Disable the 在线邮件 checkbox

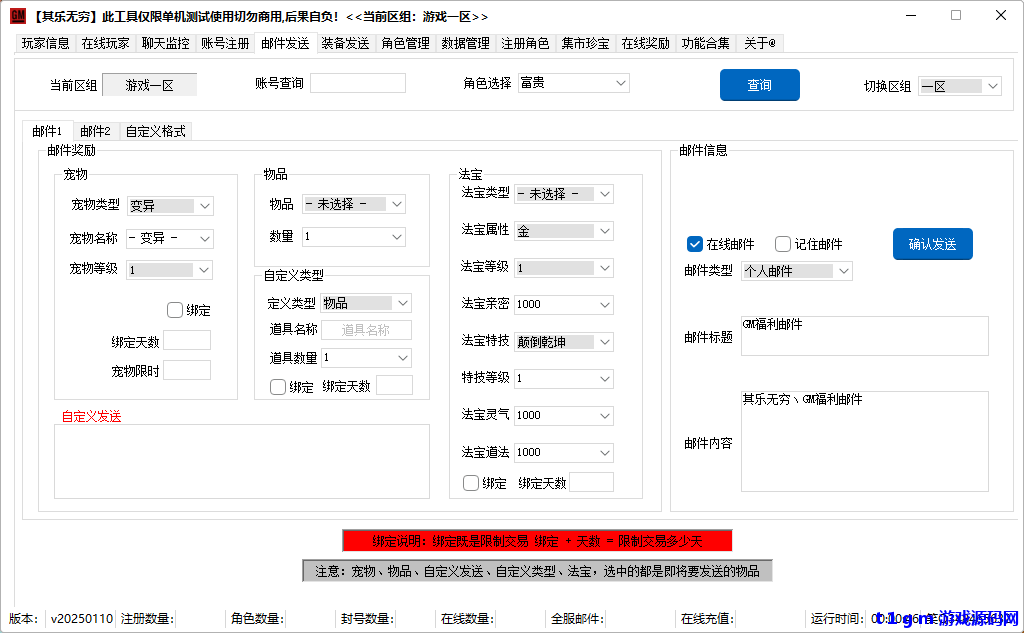694,244
